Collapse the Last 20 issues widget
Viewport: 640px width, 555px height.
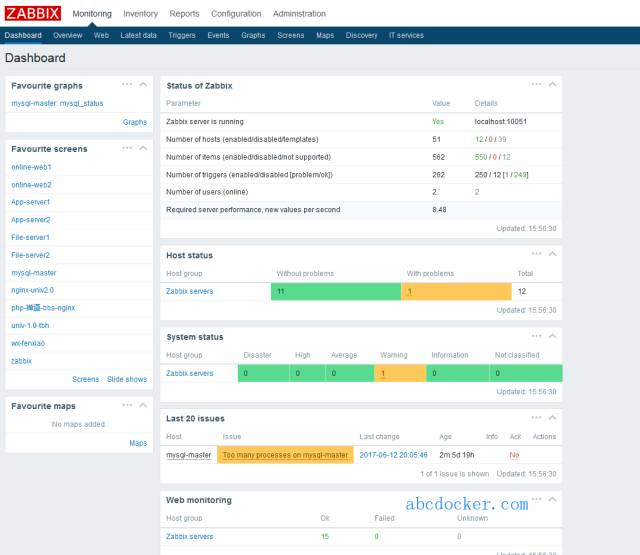click(x=552, y=417)
